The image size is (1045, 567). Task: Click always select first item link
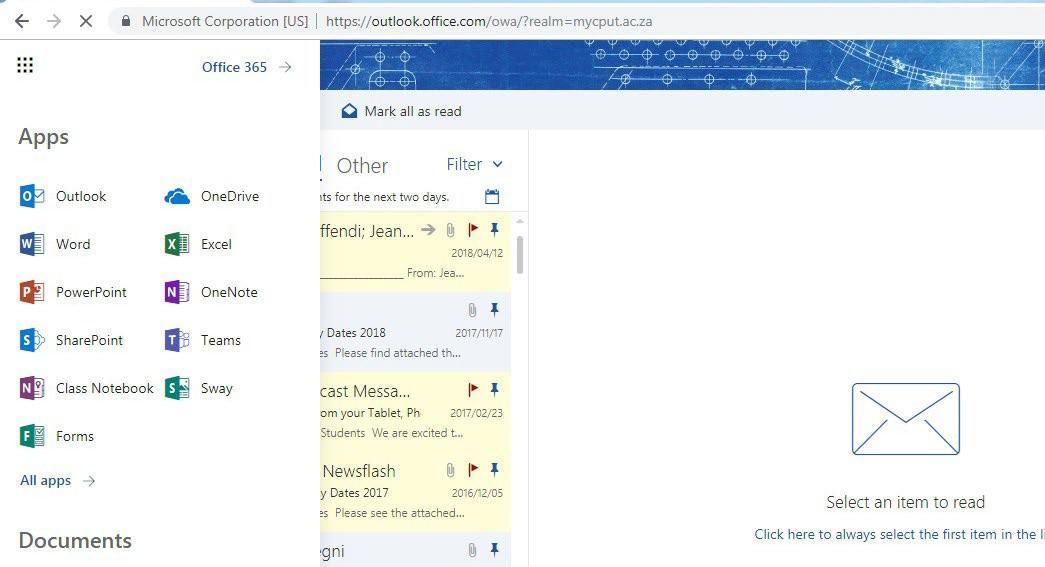[899, 534]
